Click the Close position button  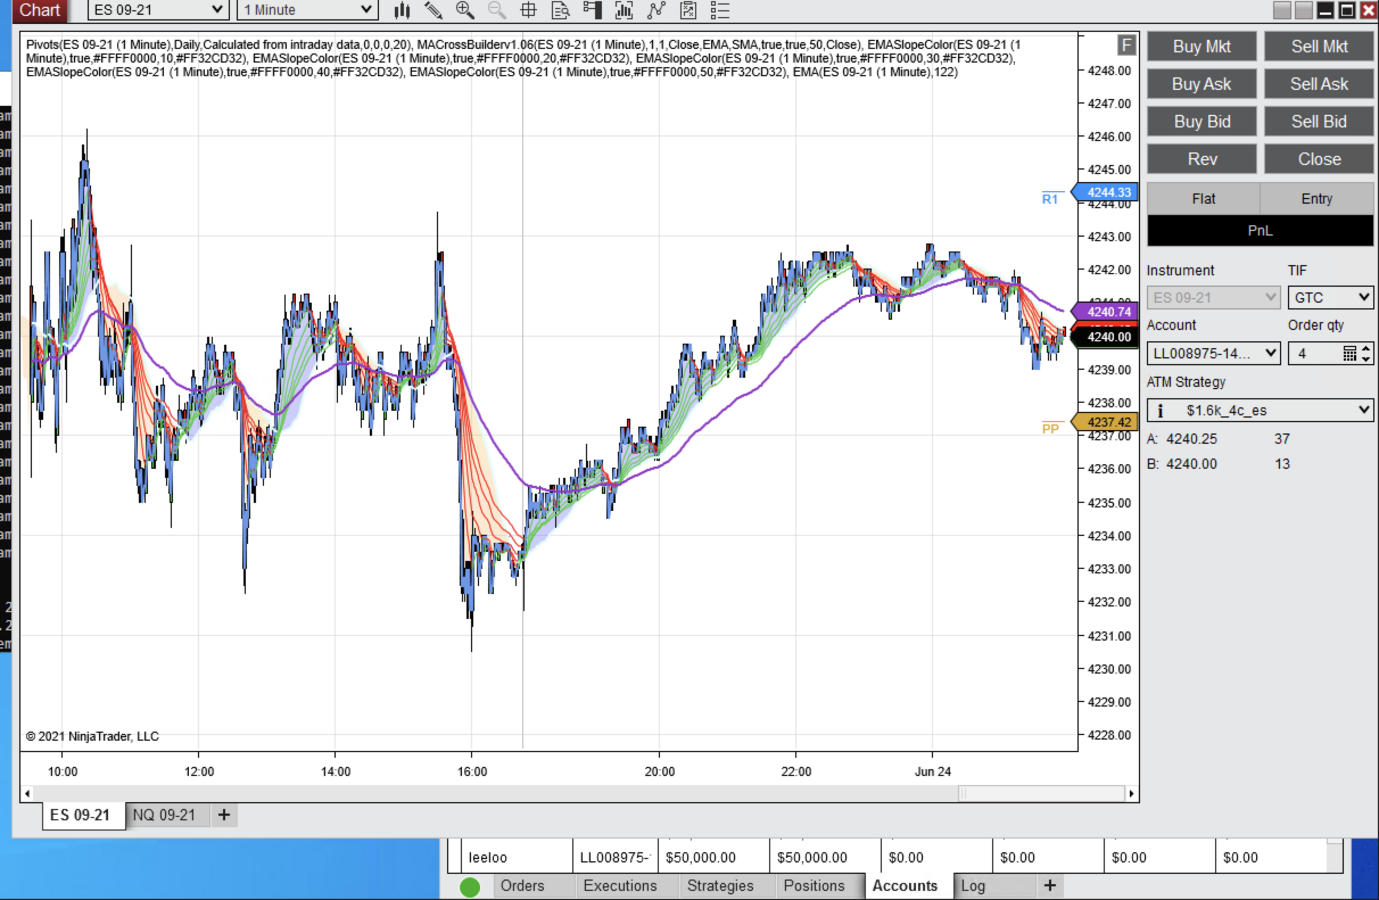(1319, 160)
